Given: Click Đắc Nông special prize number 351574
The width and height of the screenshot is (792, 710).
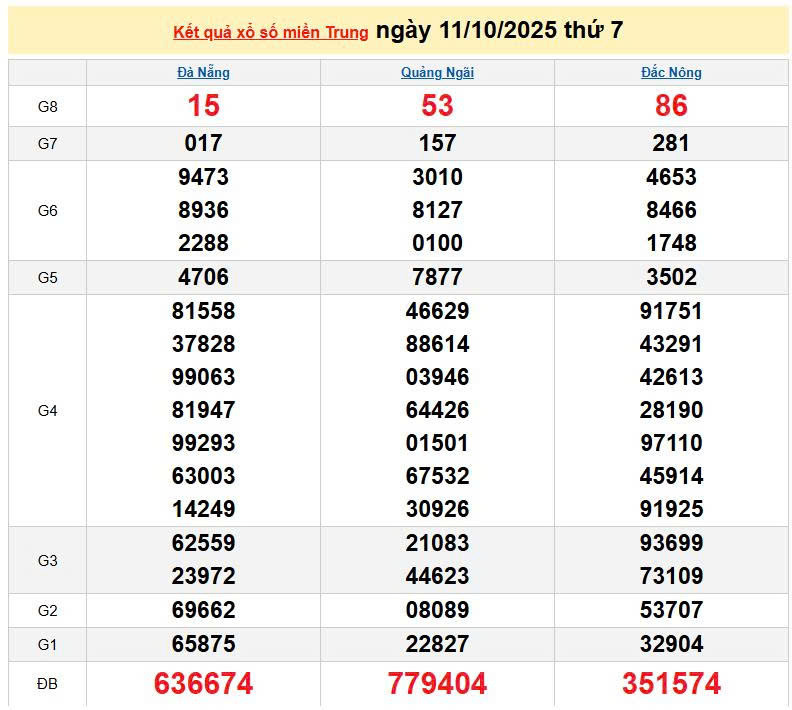Looking at the screenshot, I should click(x=671, y=684).
